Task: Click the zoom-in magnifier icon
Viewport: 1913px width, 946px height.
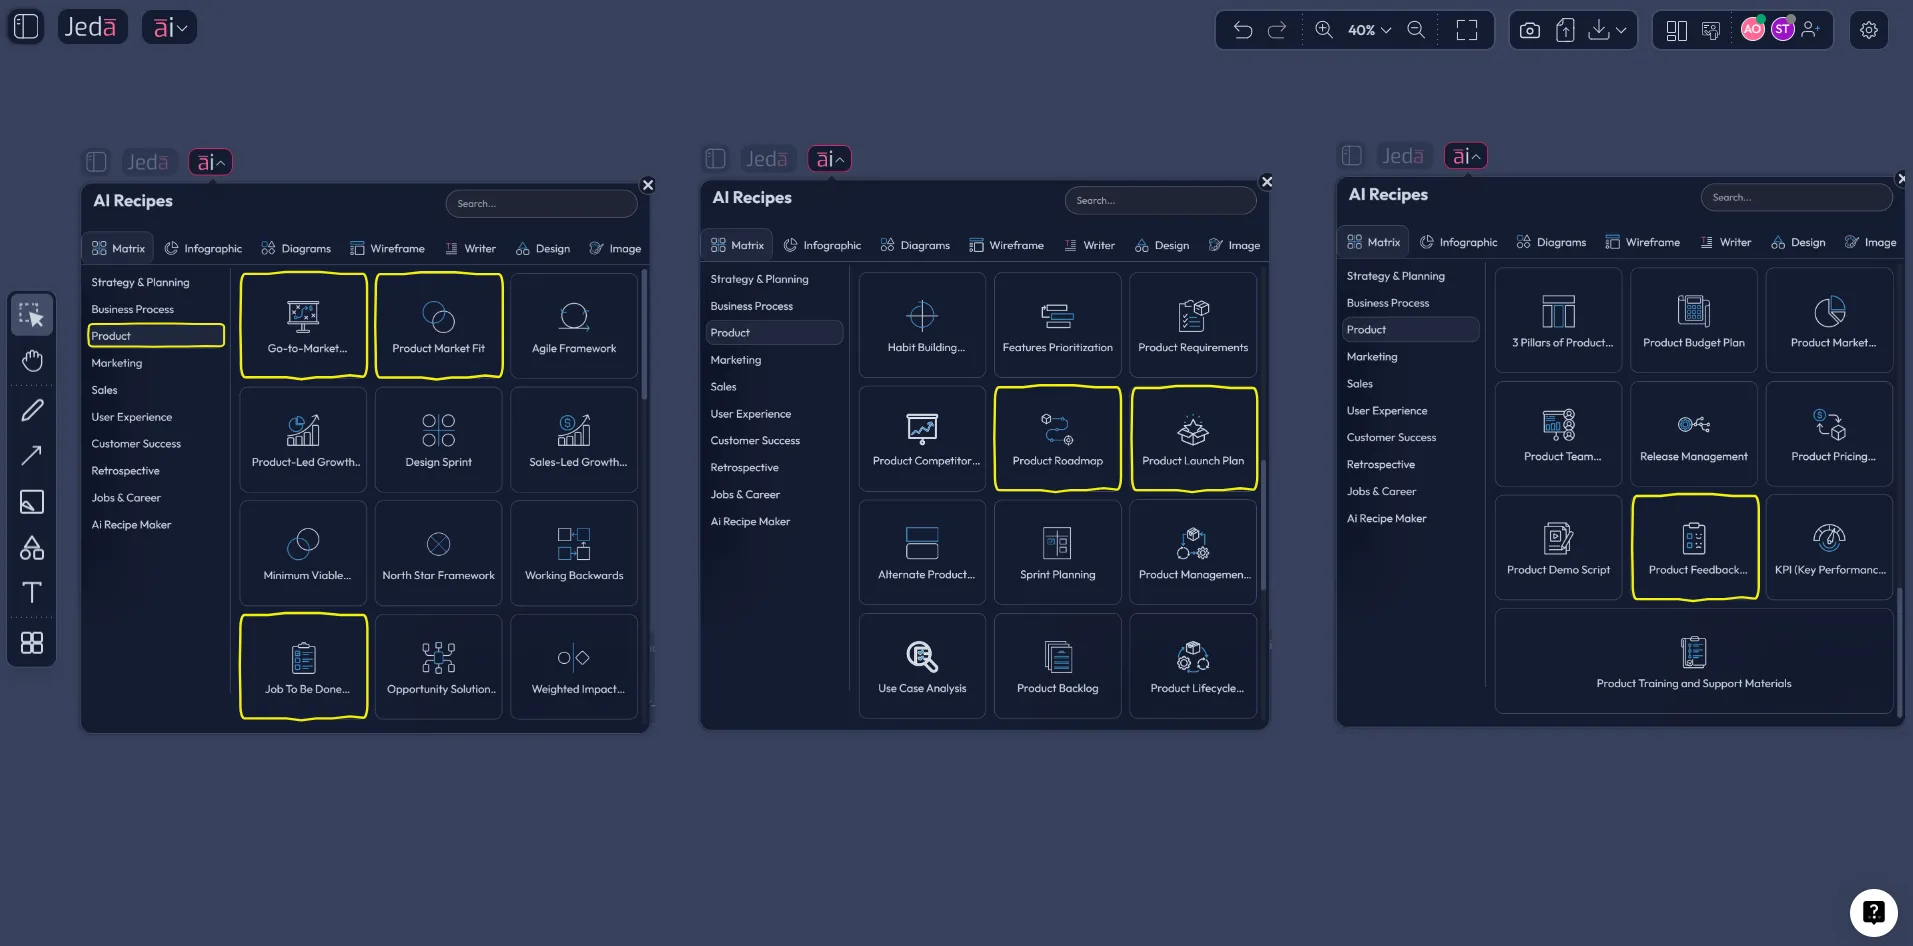Action: 1323,30
